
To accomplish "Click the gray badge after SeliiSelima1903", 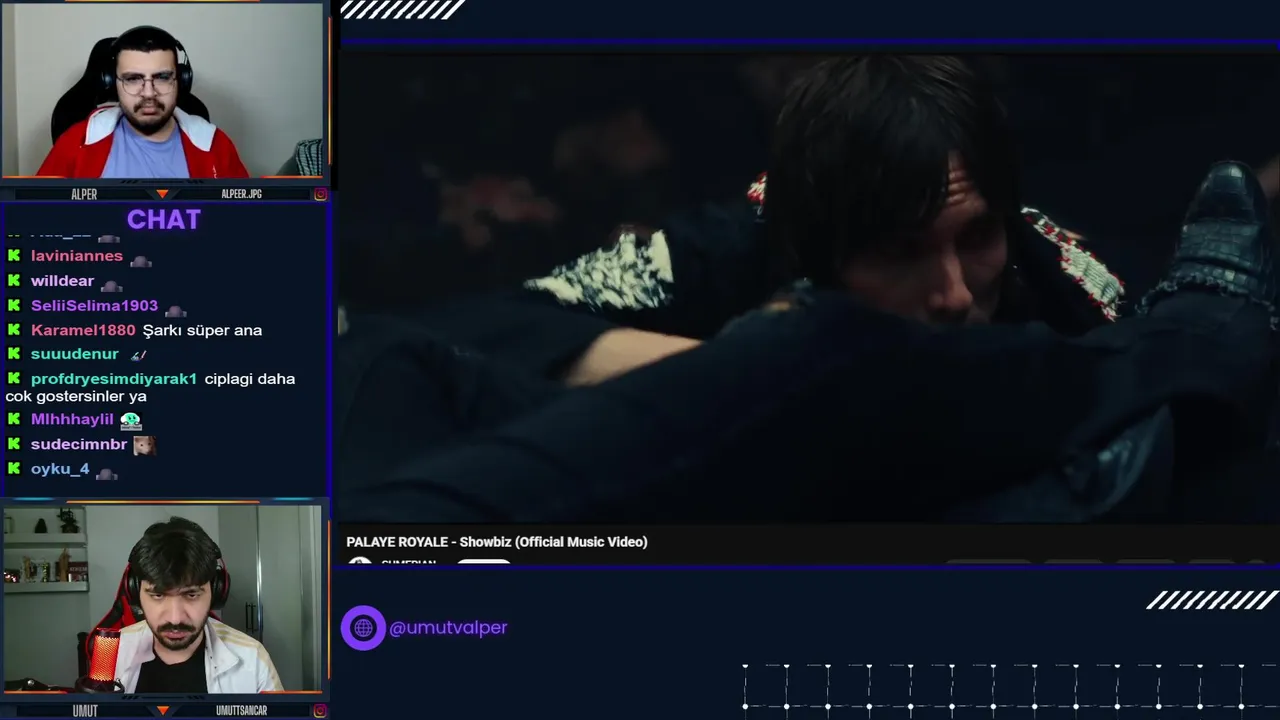I will click(175, 309).
